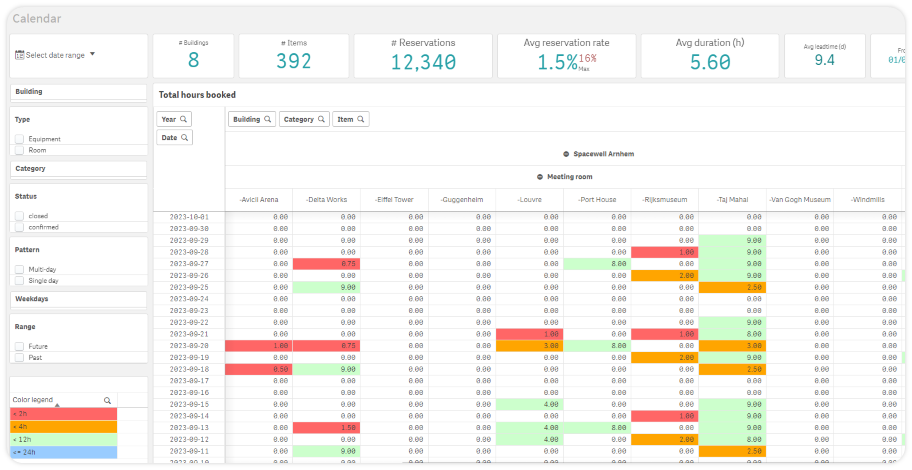Click the Color legend search icon

[108, 400]
